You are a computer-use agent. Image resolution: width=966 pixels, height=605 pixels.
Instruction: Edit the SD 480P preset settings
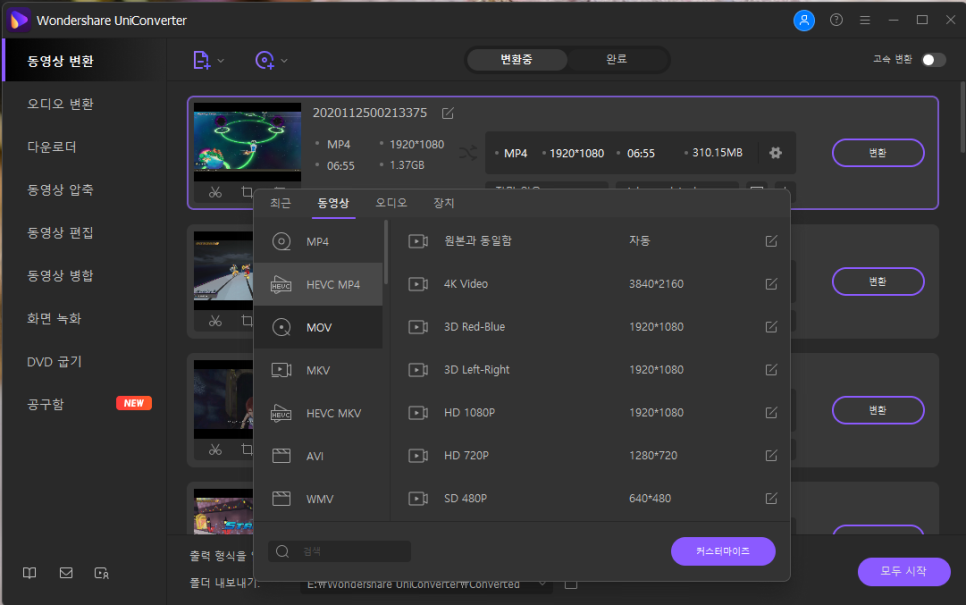(771, 498)
